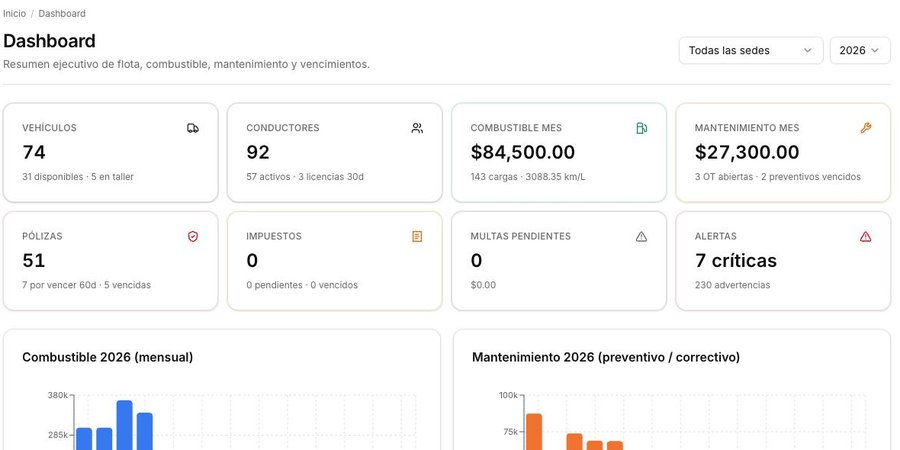Image resolution: width=900 pixels, height=450 pixels.
Task: Click the MANTENIMIENTO MES card label
Action: click(x=747, y=128)
